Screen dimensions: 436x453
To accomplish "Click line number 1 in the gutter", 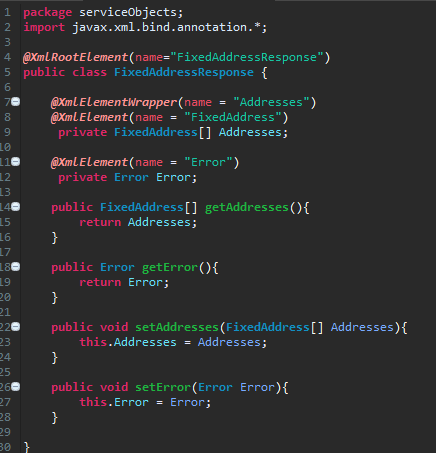I will [7, 12].
